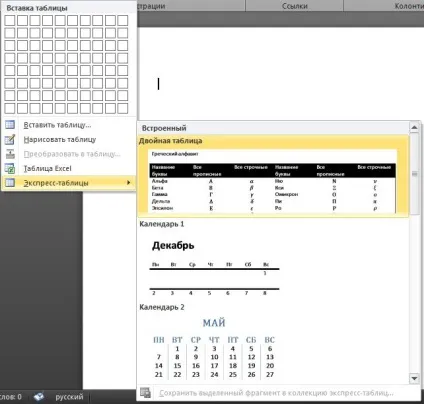Click the Экспресс-таблицы icon

point(10,183)
